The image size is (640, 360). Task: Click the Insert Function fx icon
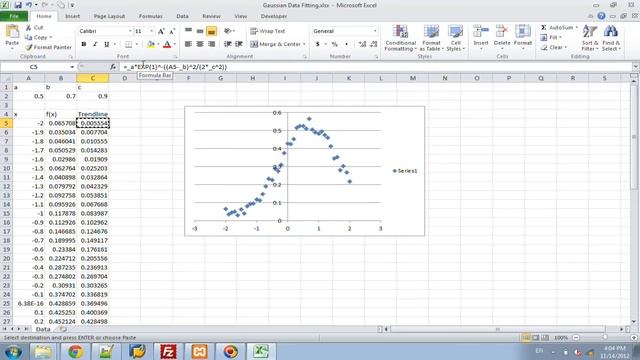click(x=113, y=67)
